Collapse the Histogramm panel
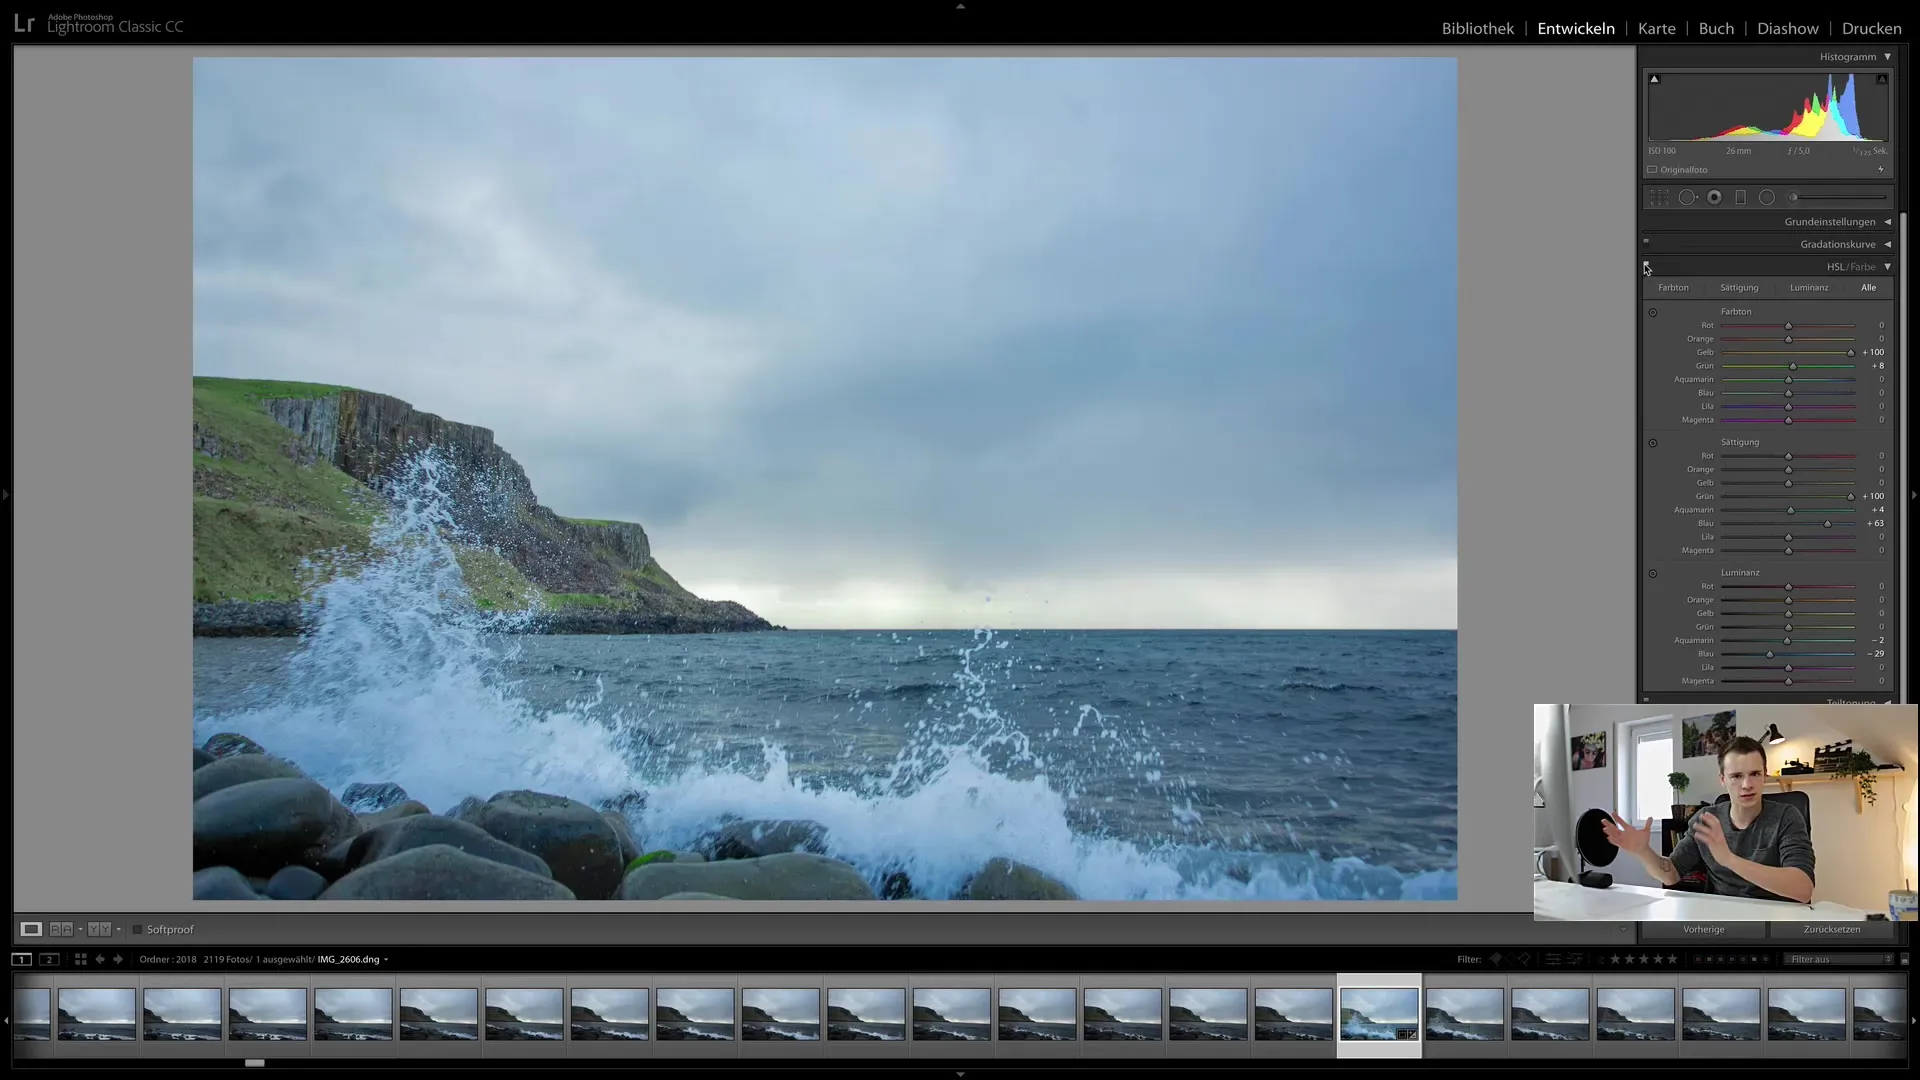Viewport: 1920px width, 1080px height. pos(1888,57)
